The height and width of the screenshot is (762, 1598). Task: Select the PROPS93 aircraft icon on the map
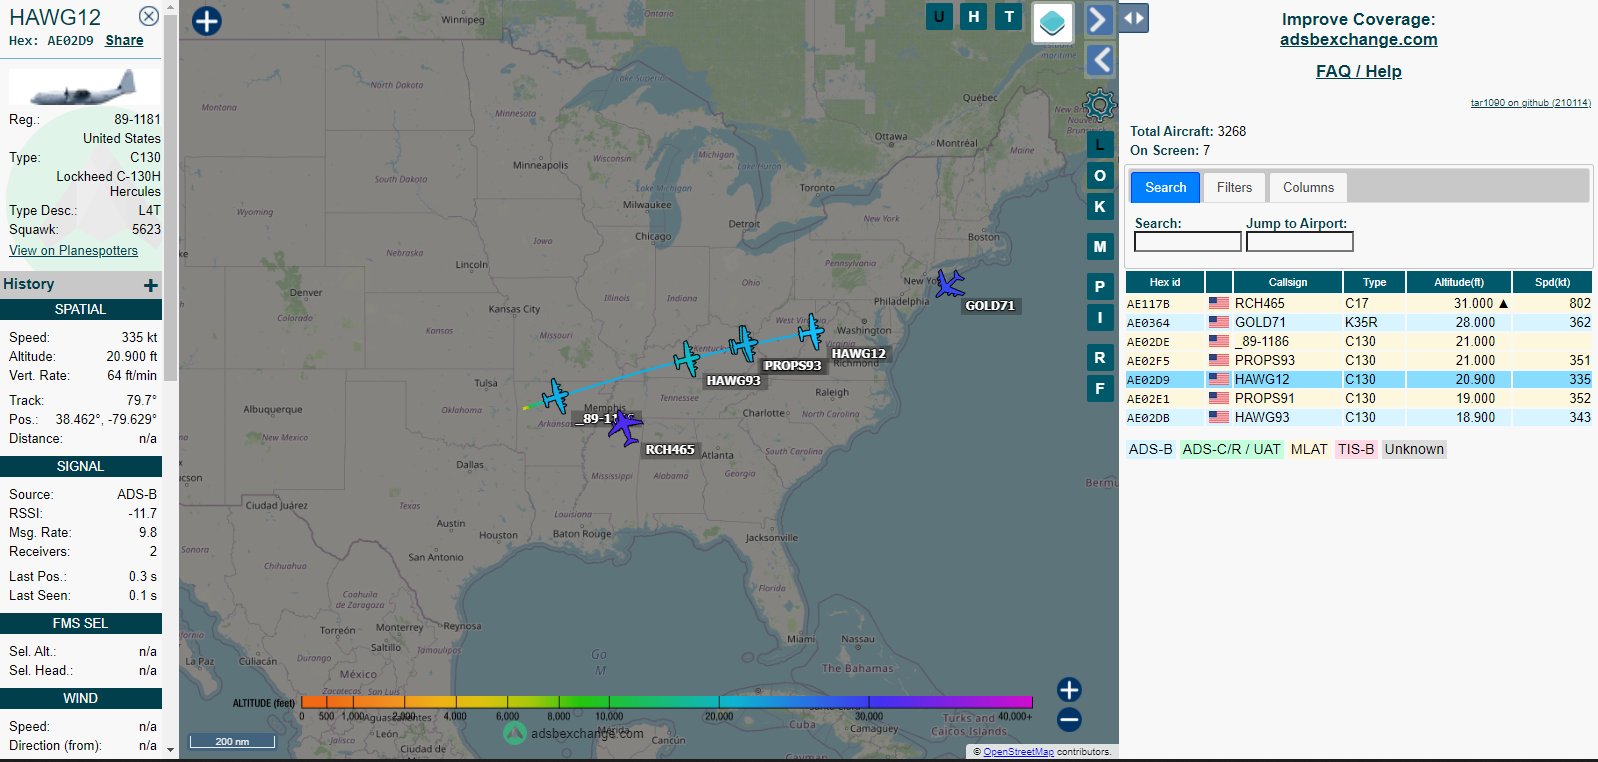[x=743, y=343]
